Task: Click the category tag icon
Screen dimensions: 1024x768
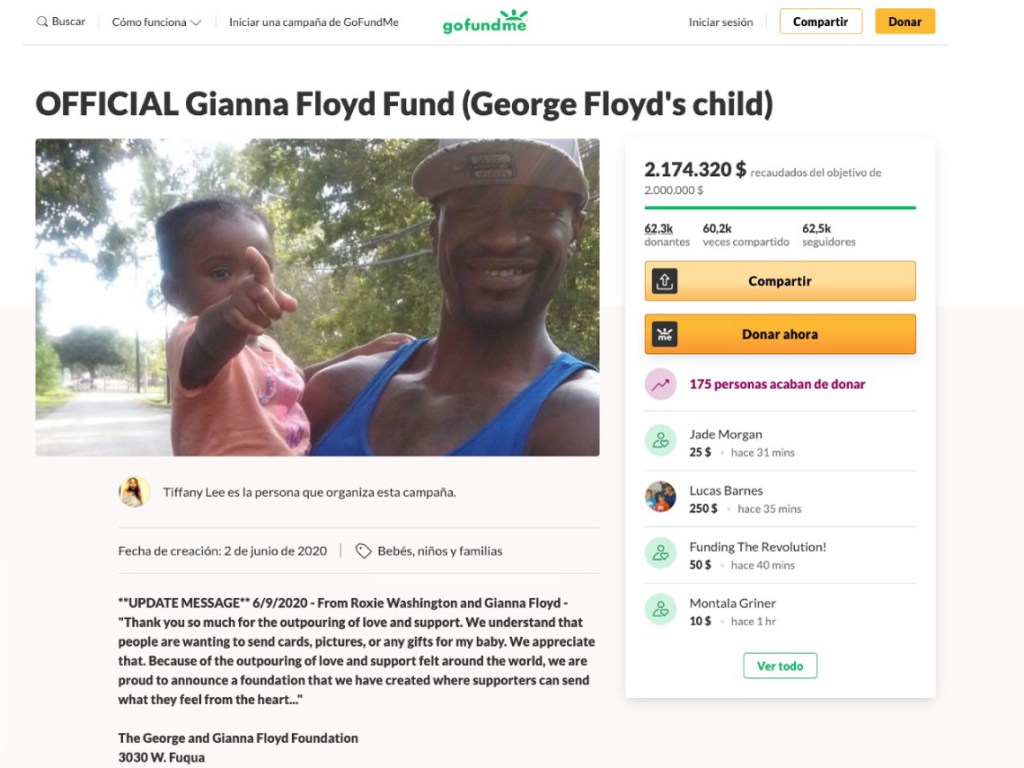Action: 364,551
